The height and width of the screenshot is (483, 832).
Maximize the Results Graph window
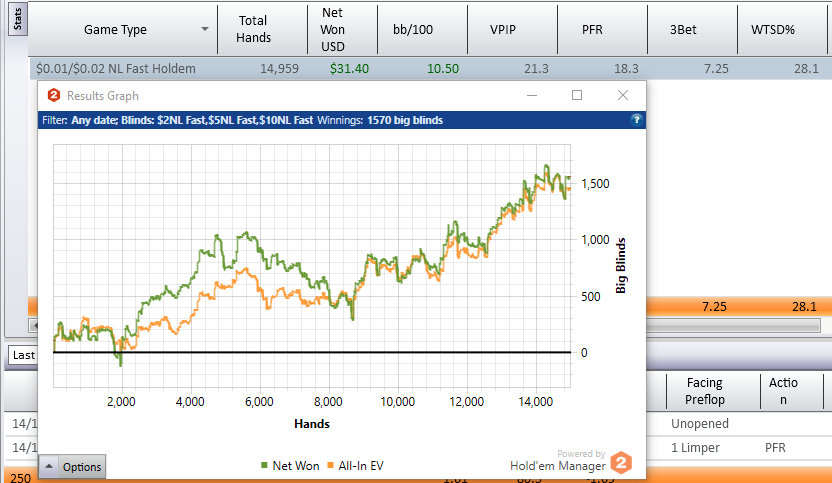(577, 96)
